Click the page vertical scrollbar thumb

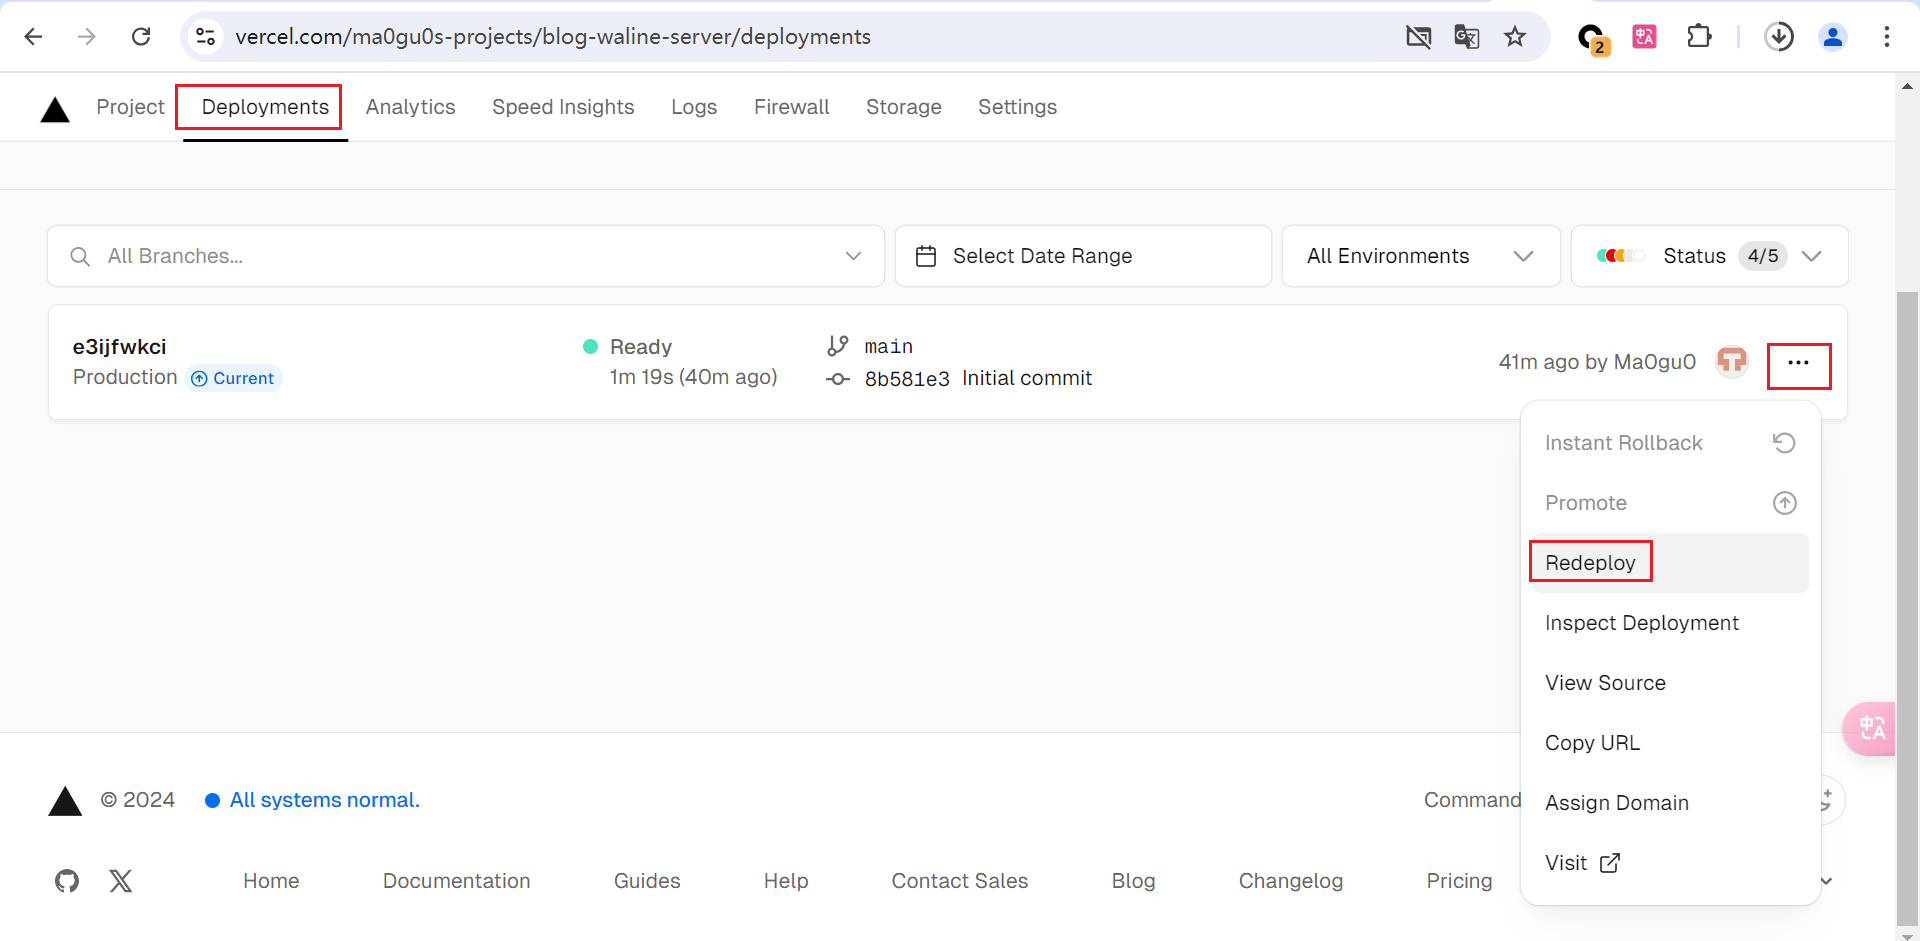point(1907,610)
